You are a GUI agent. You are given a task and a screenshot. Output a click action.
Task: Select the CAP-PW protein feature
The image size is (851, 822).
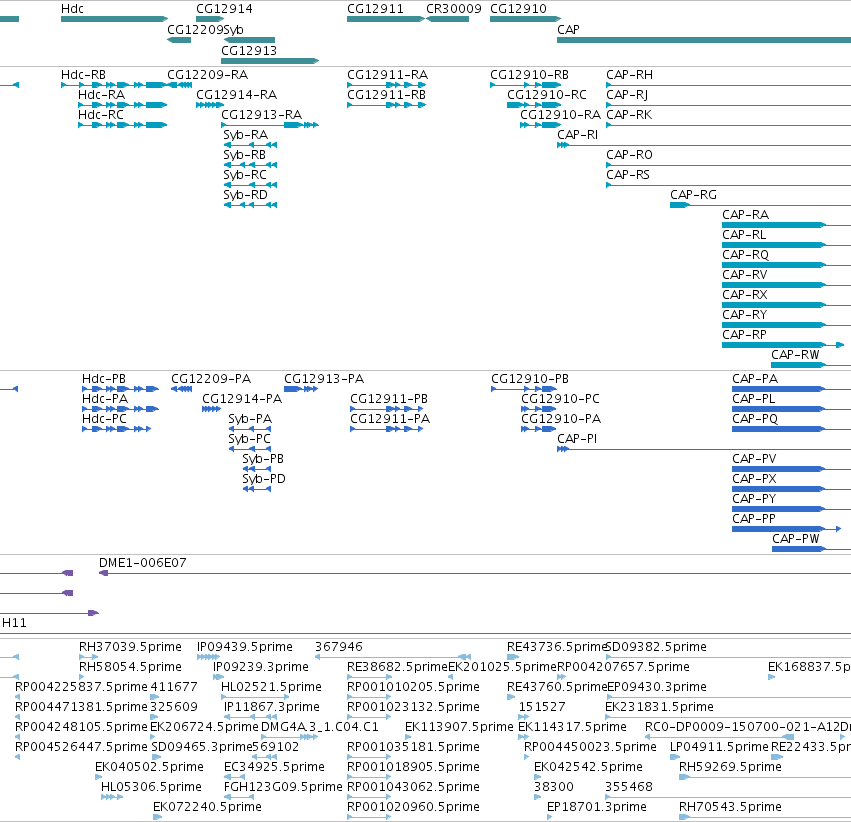coord(811,549)
